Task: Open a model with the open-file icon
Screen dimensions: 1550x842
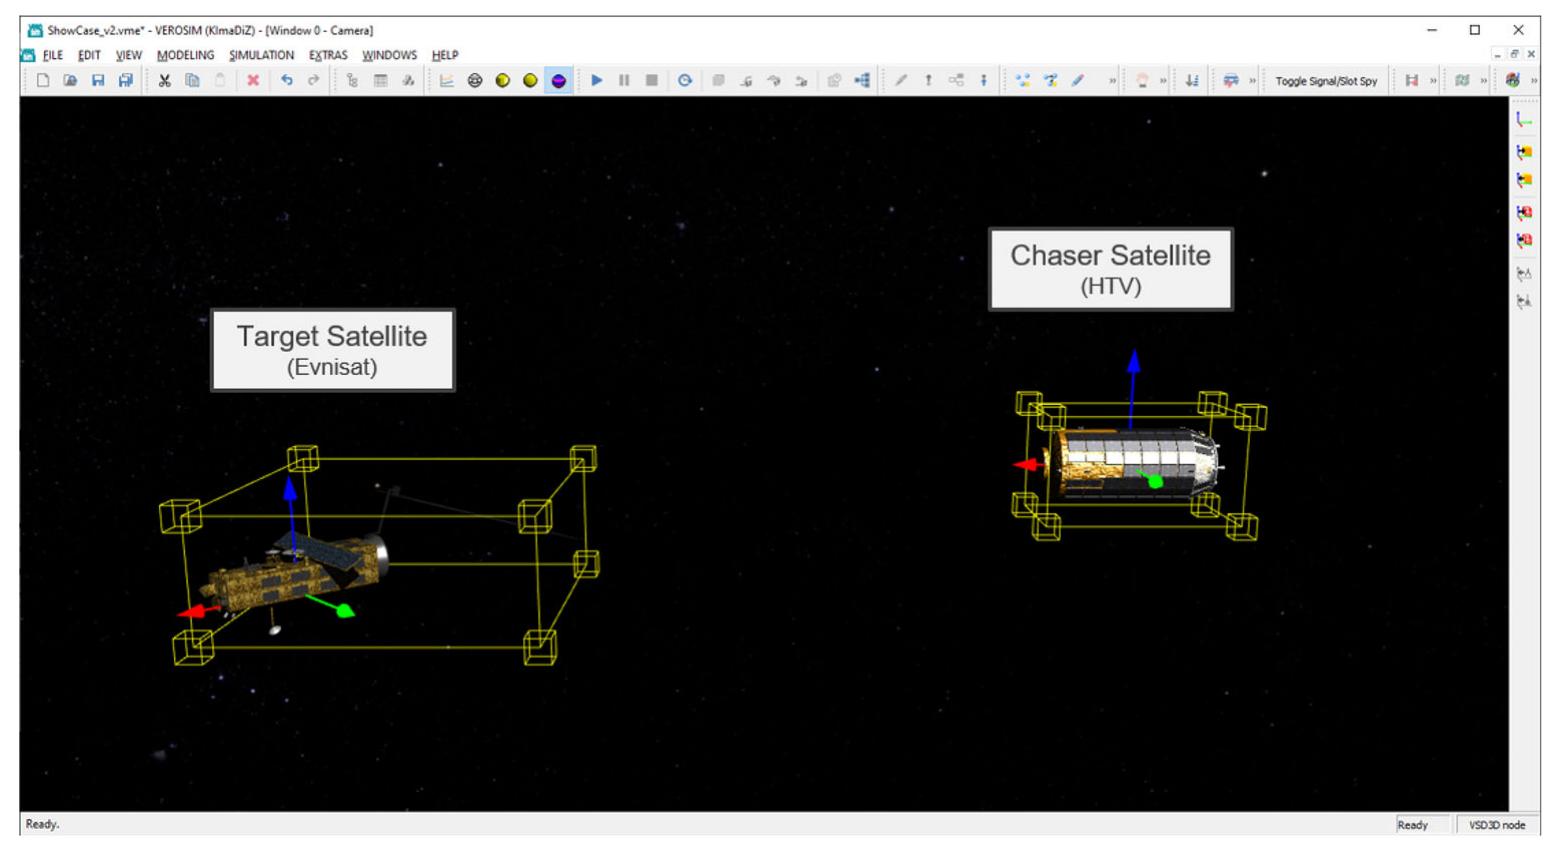Action: (70, 80)
